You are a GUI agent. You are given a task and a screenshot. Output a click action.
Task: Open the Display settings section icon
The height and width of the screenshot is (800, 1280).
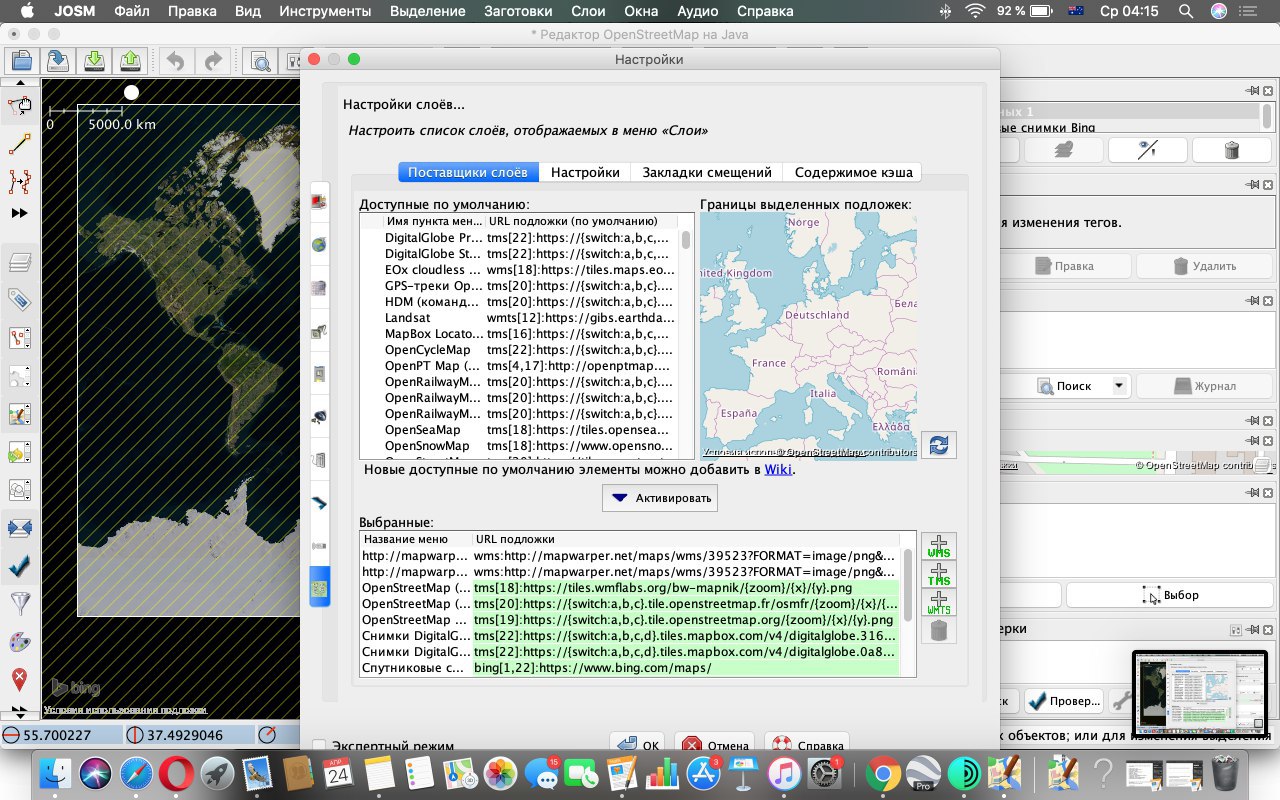tap(319, 200)
